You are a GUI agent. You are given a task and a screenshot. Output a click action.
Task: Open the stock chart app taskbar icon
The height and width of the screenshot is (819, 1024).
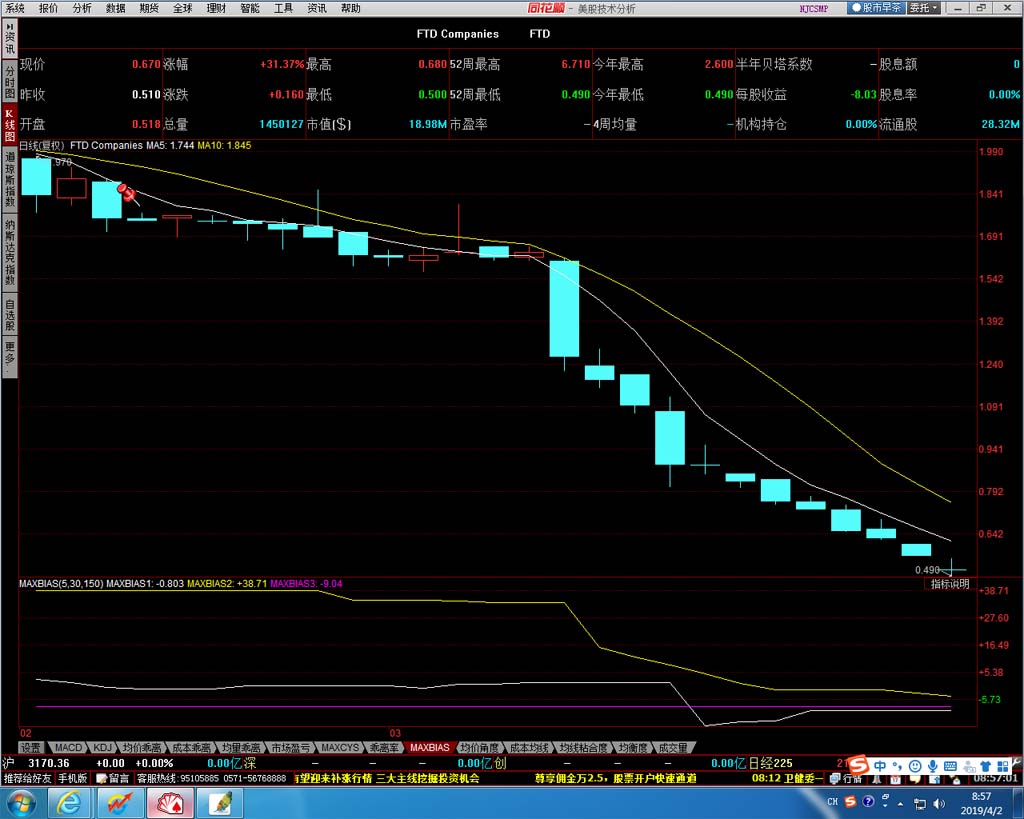click(x=120, y=803)
